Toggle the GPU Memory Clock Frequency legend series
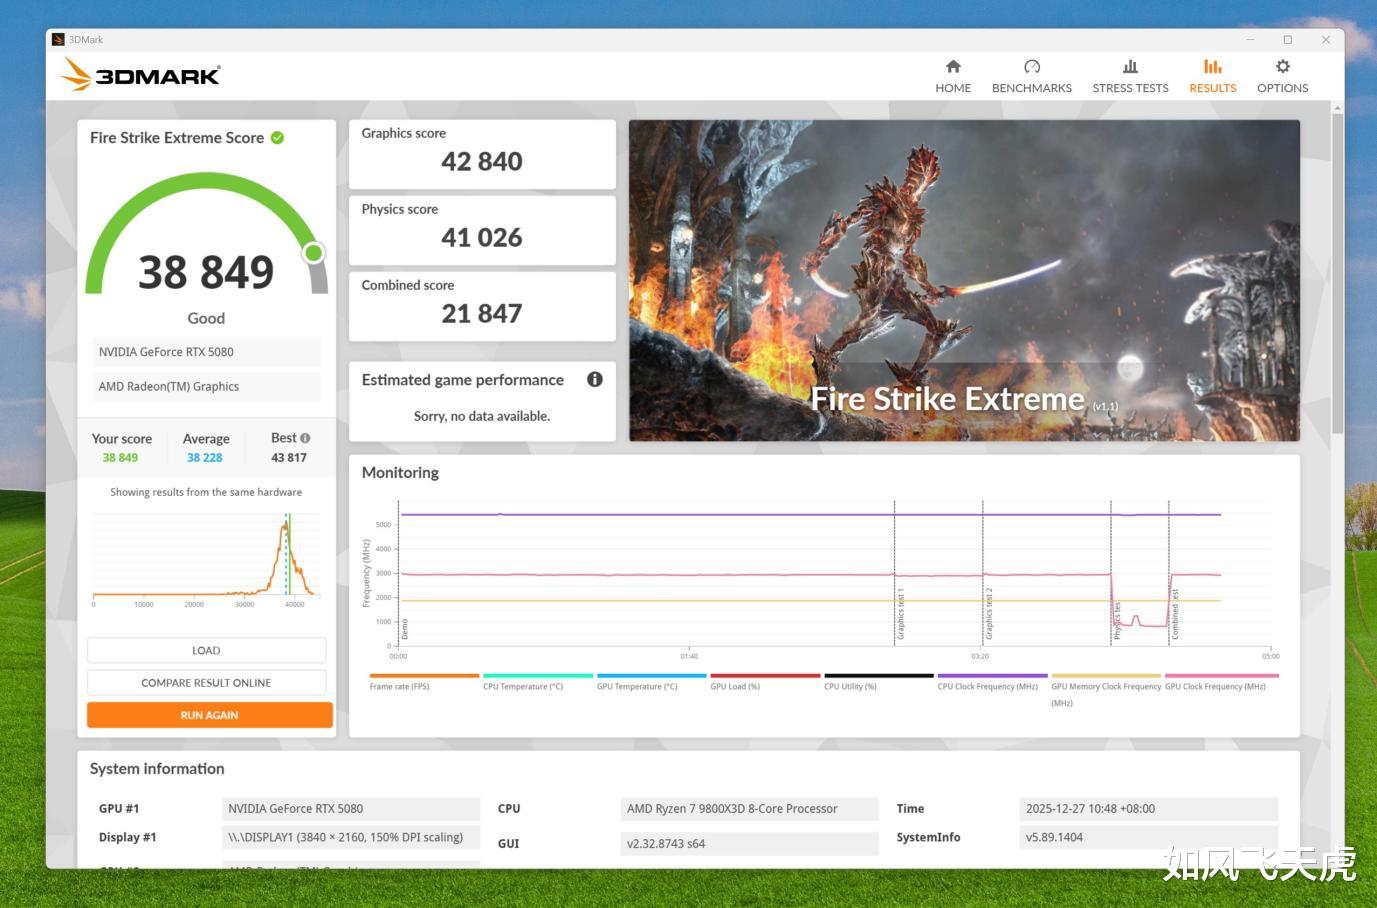The height and width of the screenshot is (908, 1377). coord(1106,690)
